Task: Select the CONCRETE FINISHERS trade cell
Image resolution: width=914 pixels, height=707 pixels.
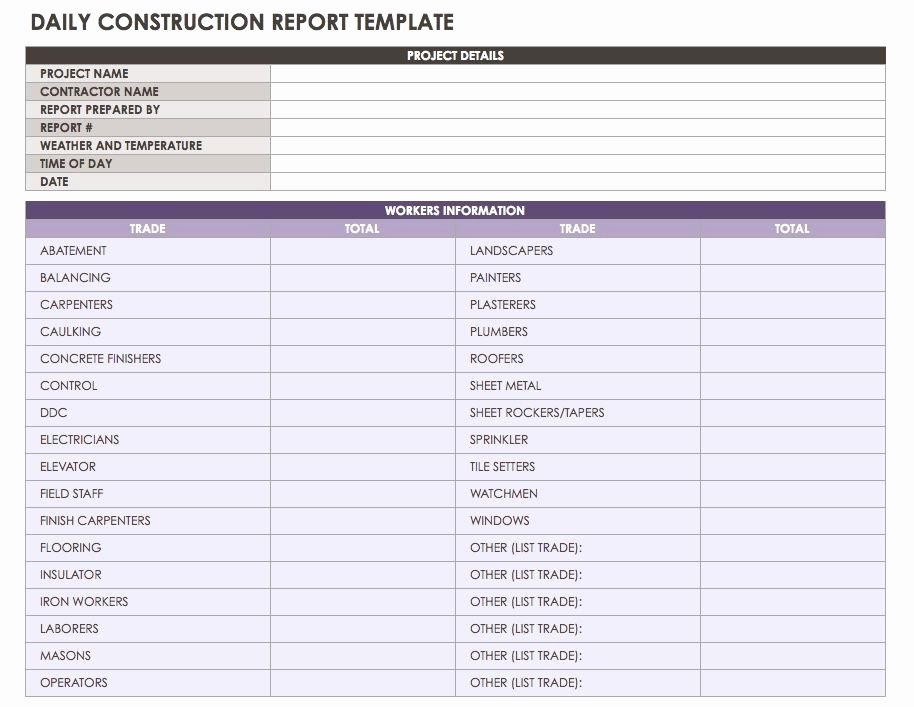Action: click(x=148, y=359)
